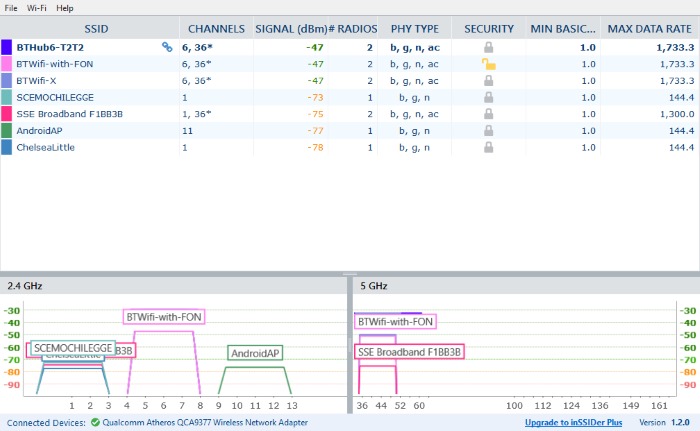
Task: Click the pink color swatch beside BTWifi-with-FON
Action: (7, 64)
